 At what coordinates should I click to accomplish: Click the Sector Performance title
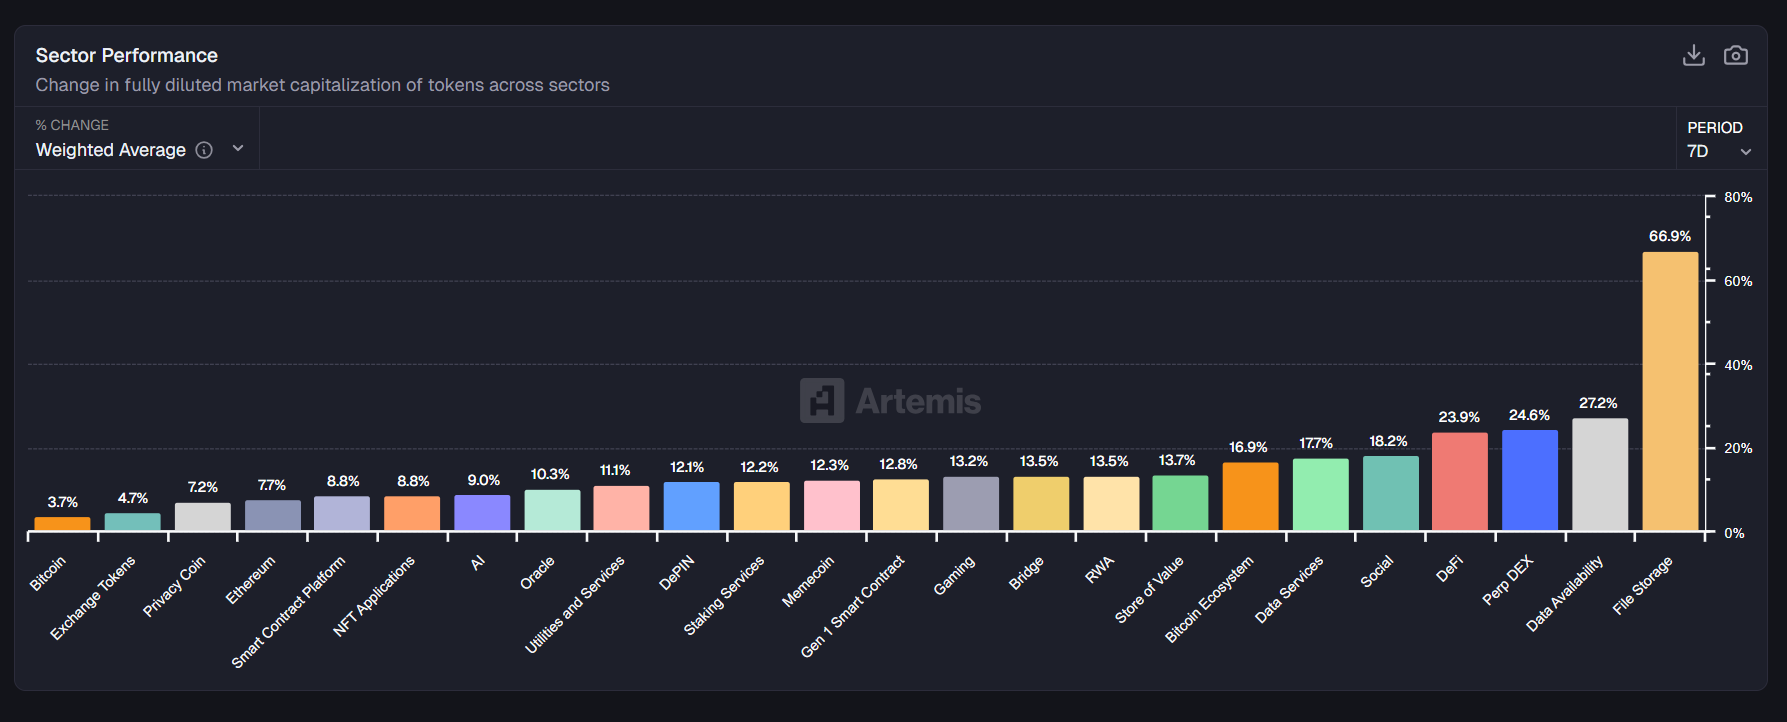[x=127, y=56]
